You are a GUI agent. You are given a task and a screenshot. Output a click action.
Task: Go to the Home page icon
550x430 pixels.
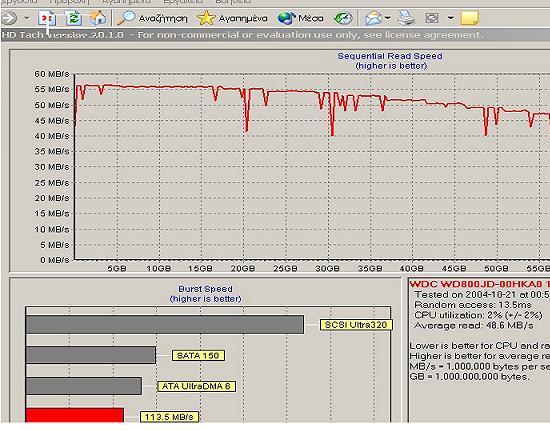click(x=98, y=18)
